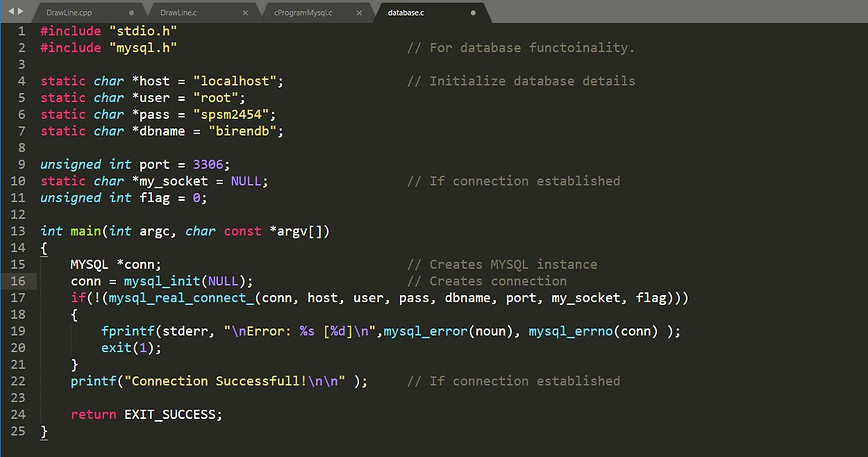The image size is (868, 457).
Task: Click the "stdio.h" include string
Action: click(x=143, y=31)
